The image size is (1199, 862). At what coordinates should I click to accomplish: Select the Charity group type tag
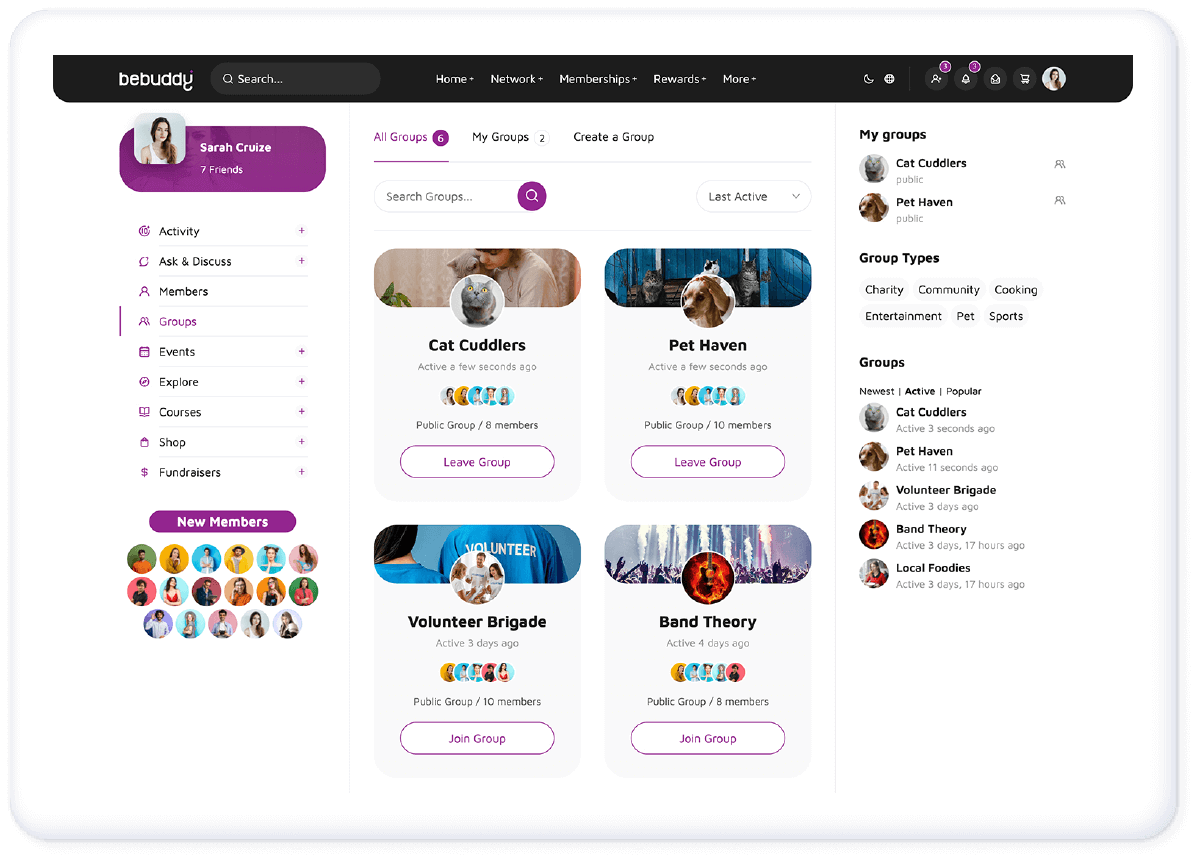pos(884,290)
